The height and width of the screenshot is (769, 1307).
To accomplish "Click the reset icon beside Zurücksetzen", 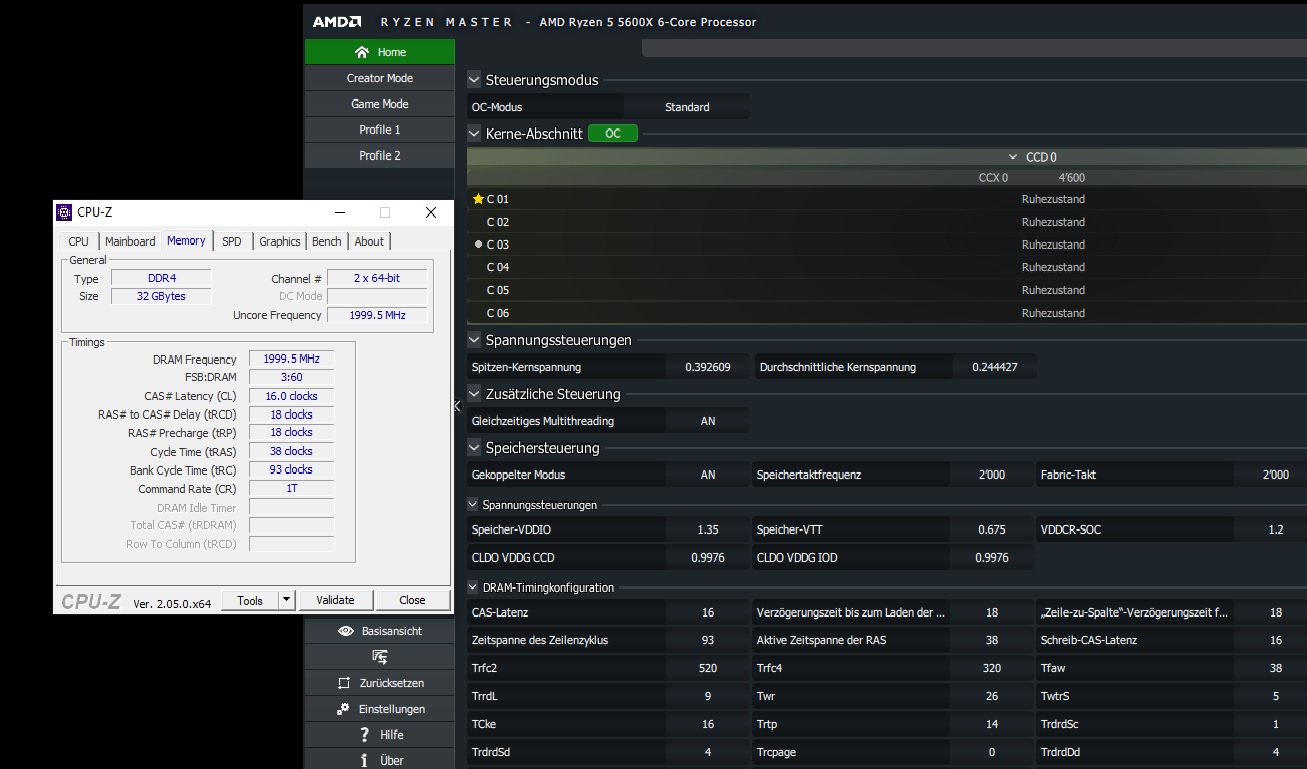I will pyautogui.click(x=342, y=683).
